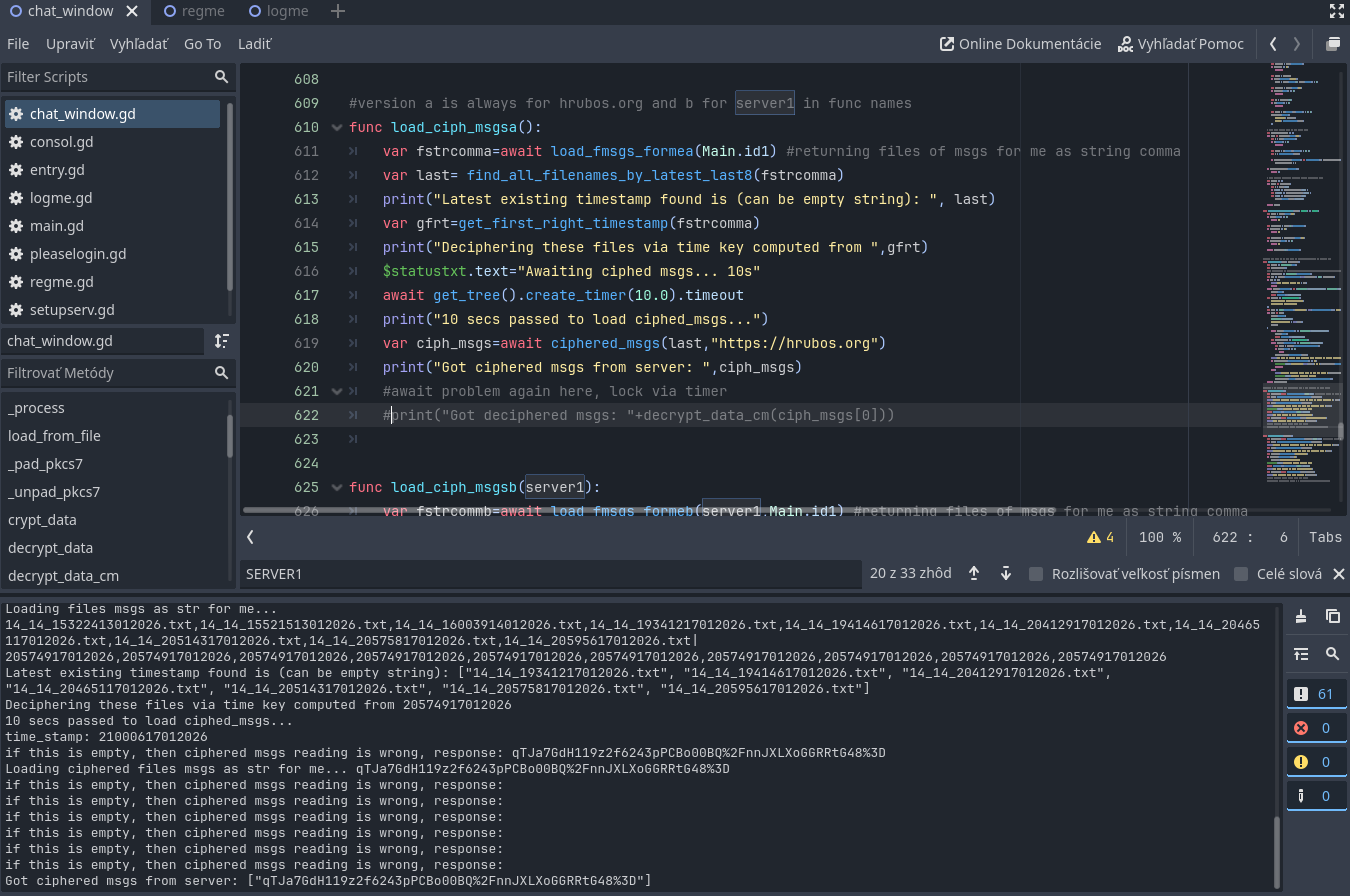Jump to next search match arrow
The height and width of the screenshot is (896, 1350).
[x=1006, y=573]
